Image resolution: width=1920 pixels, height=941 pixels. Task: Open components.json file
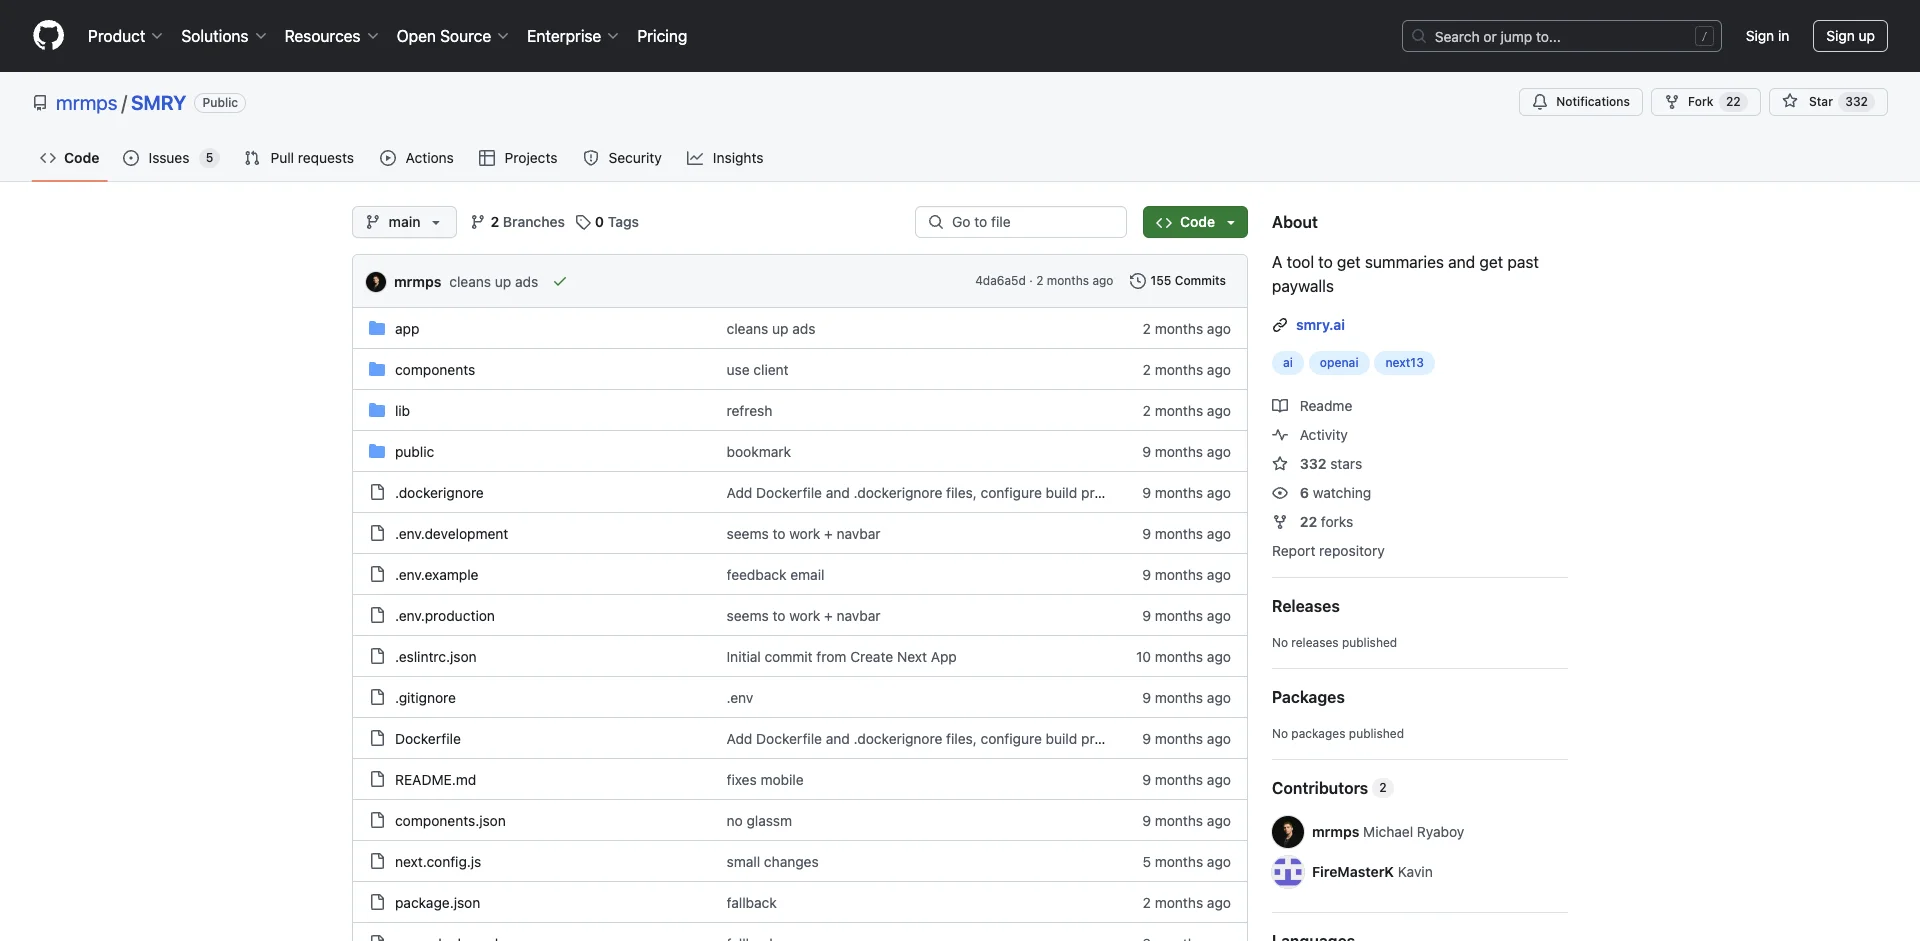tap(450, 821)
